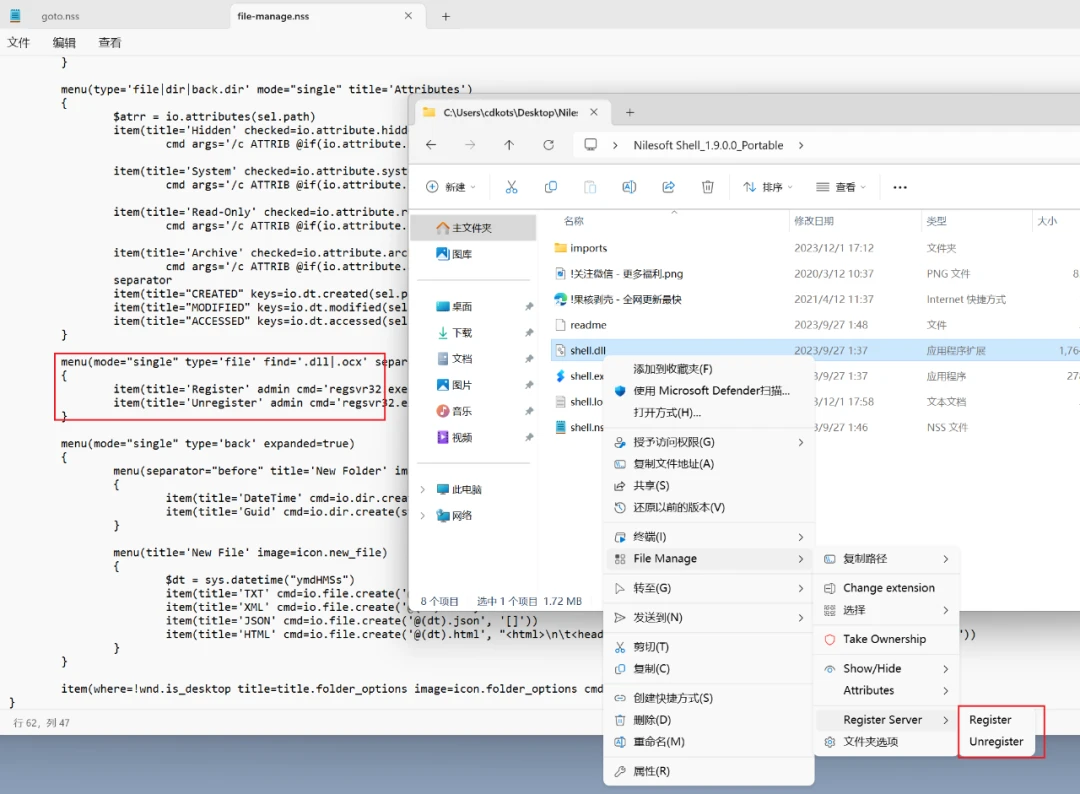Click the Refresh icon in Explorer navigation
Image resolution: width=1080 pixels, height=794 pixels.
pyautogui.click(x=548, y=145)
